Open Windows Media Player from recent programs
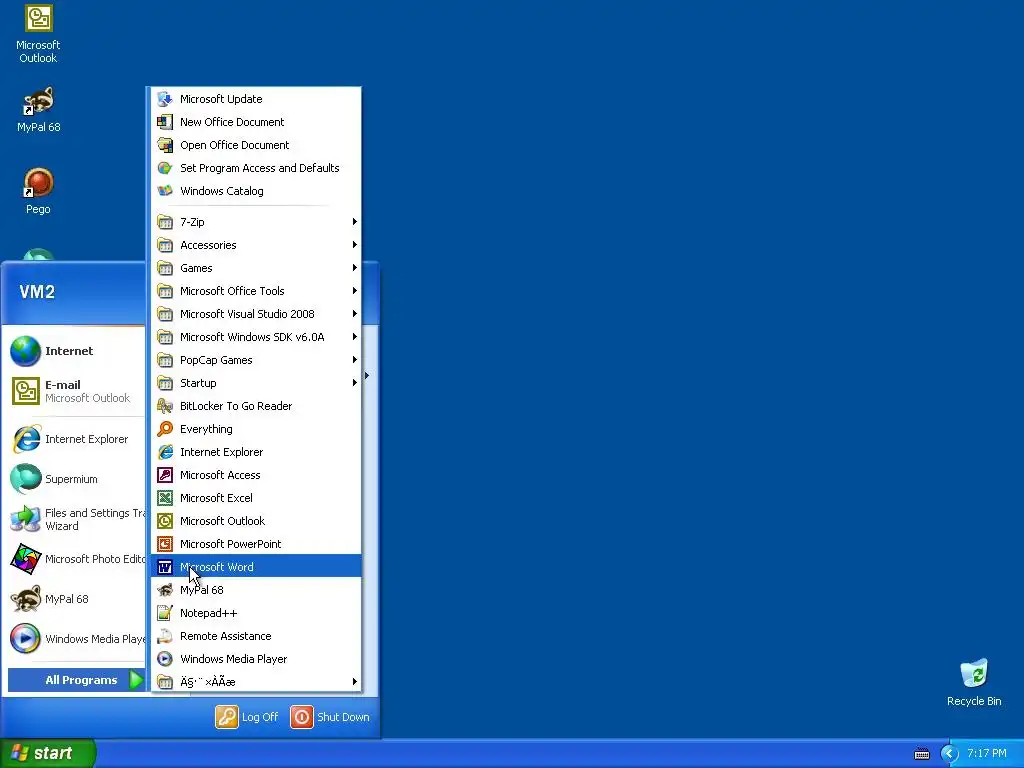 76,639
